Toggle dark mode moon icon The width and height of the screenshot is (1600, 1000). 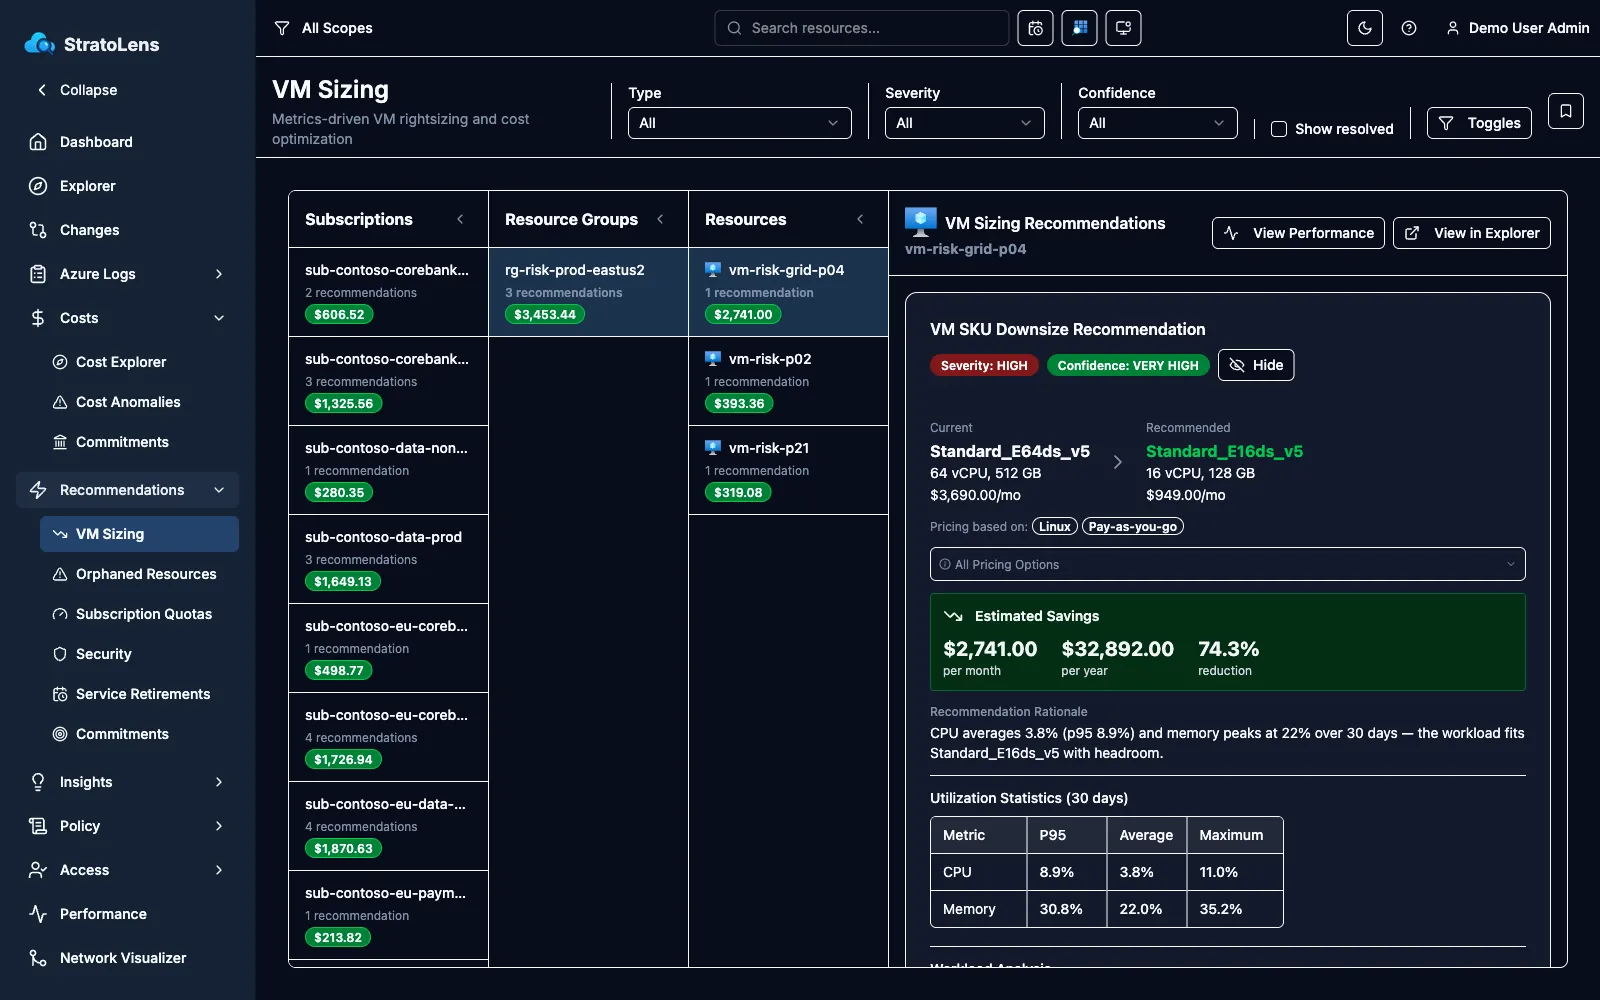click(x=1365, y=28)
